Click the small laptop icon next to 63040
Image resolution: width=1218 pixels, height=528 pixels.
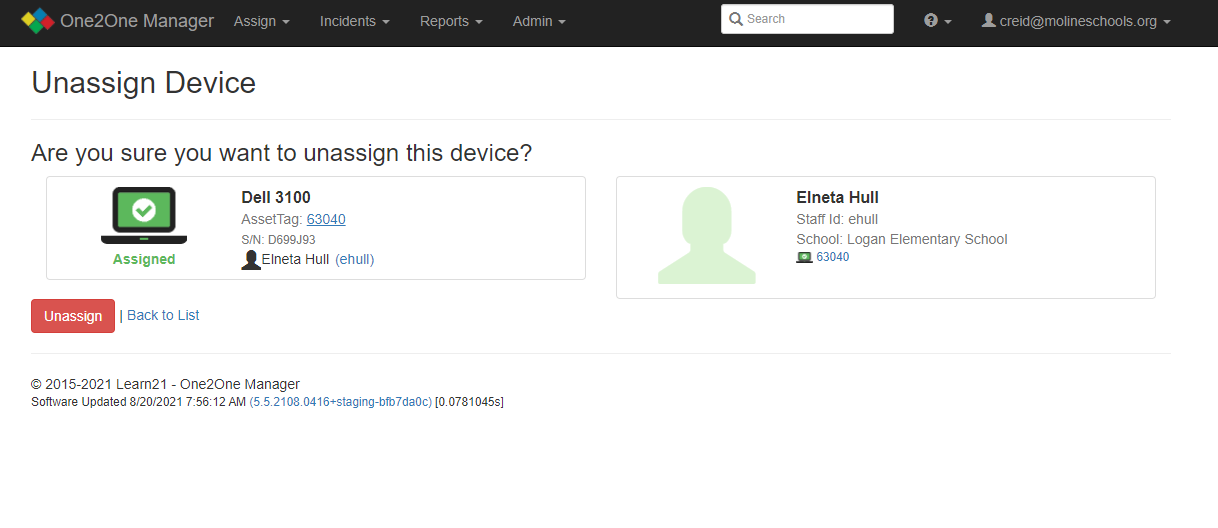pos(804,258)
